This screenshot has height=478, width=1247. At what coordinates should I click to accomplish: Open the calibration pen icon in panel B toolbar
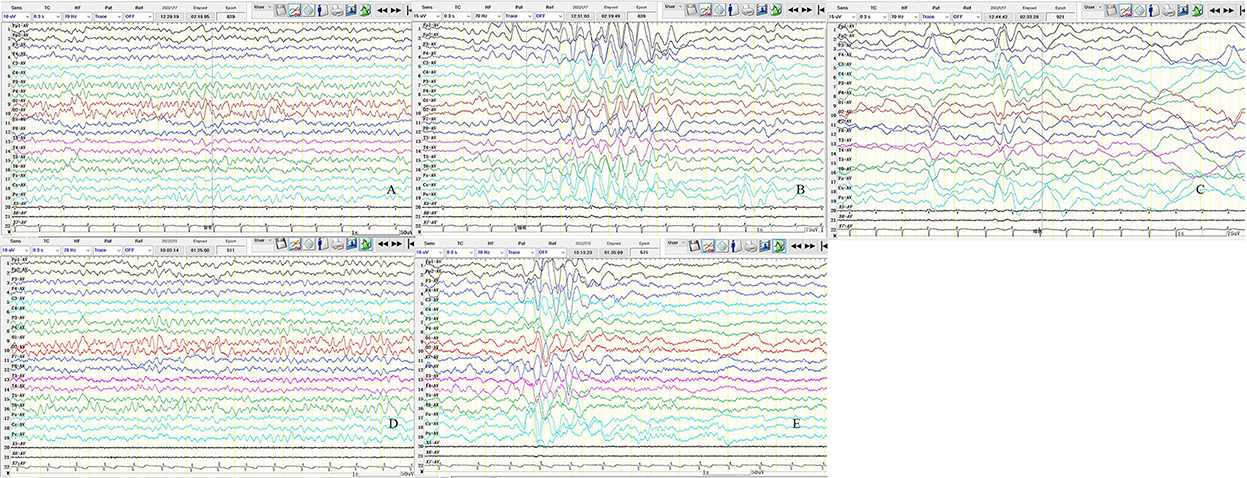point(705,8)
